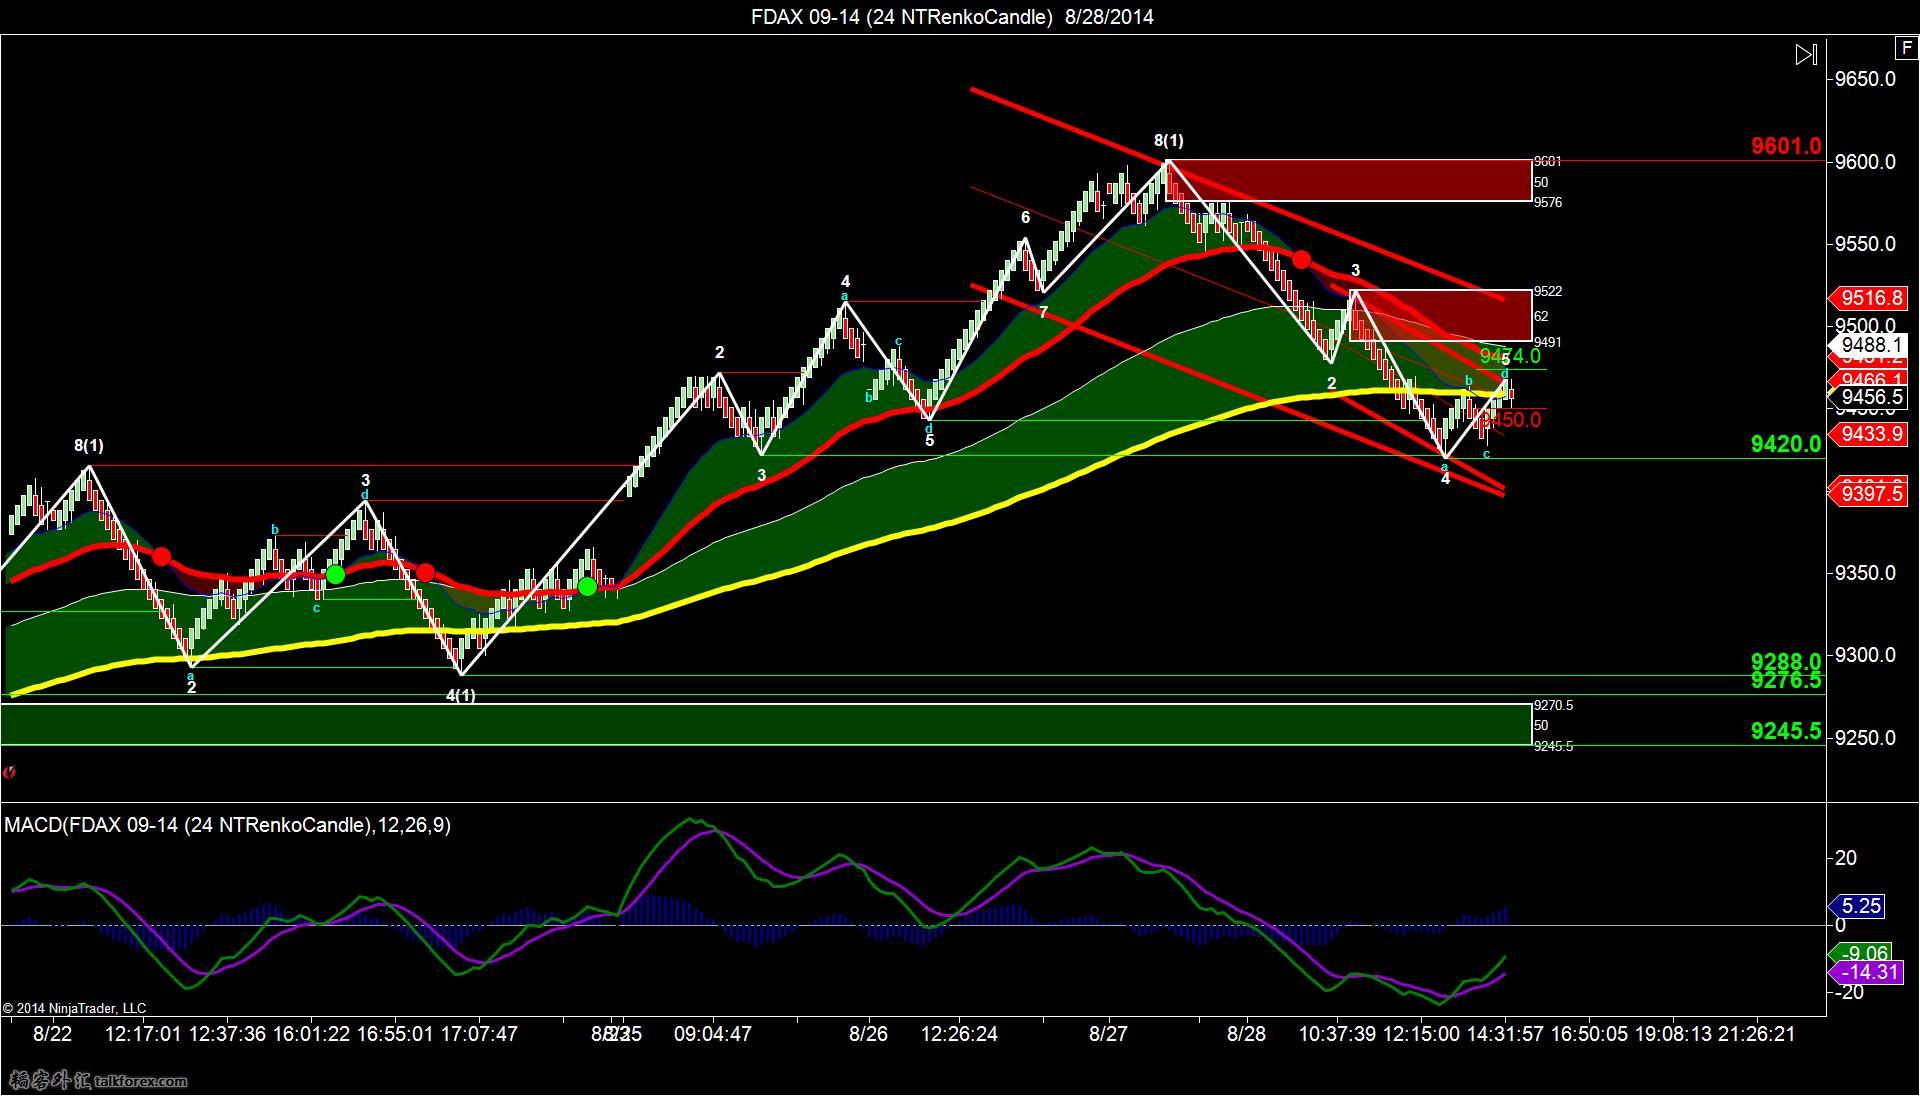
Task: Select the green 9245.5 level label
Action: (x=1786, y=731)
